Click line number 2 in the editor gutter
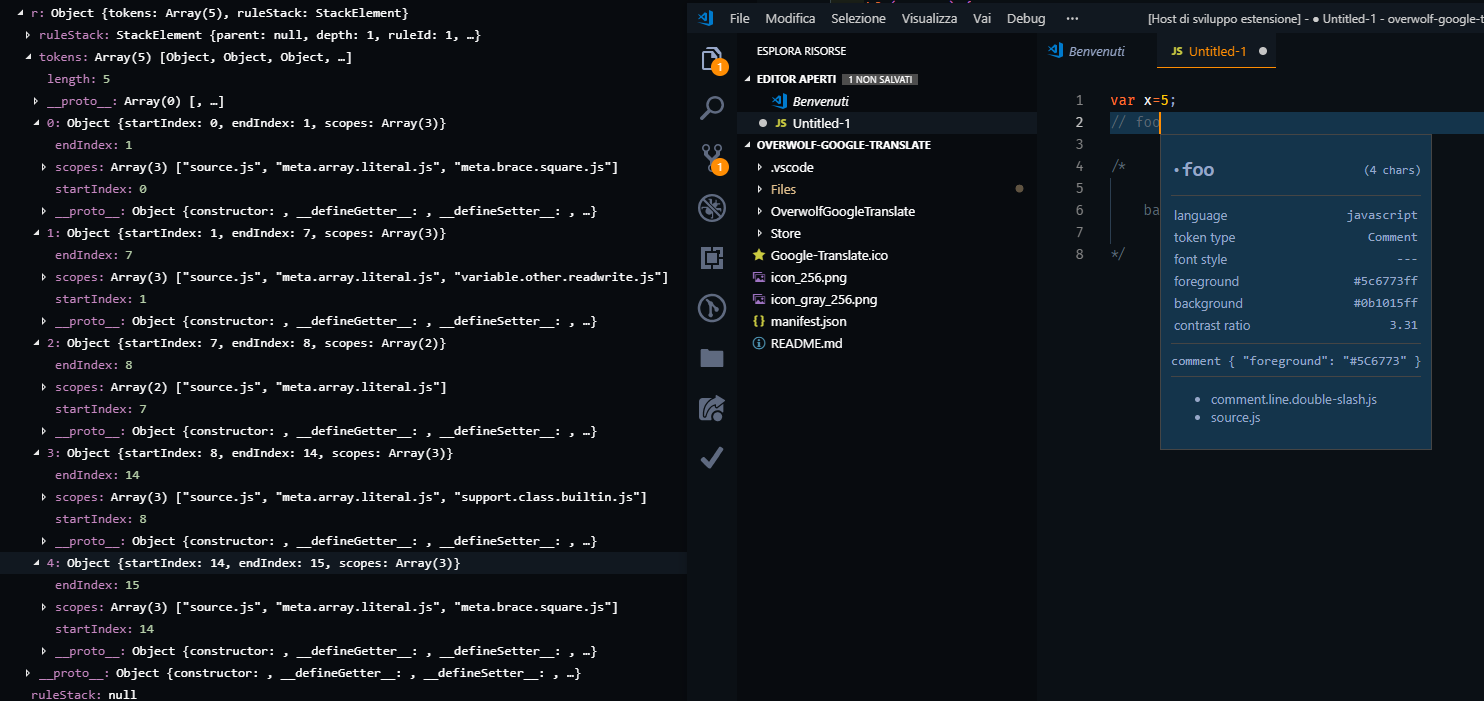Screen dimensions: 1484x701 tap(1078, 123)
